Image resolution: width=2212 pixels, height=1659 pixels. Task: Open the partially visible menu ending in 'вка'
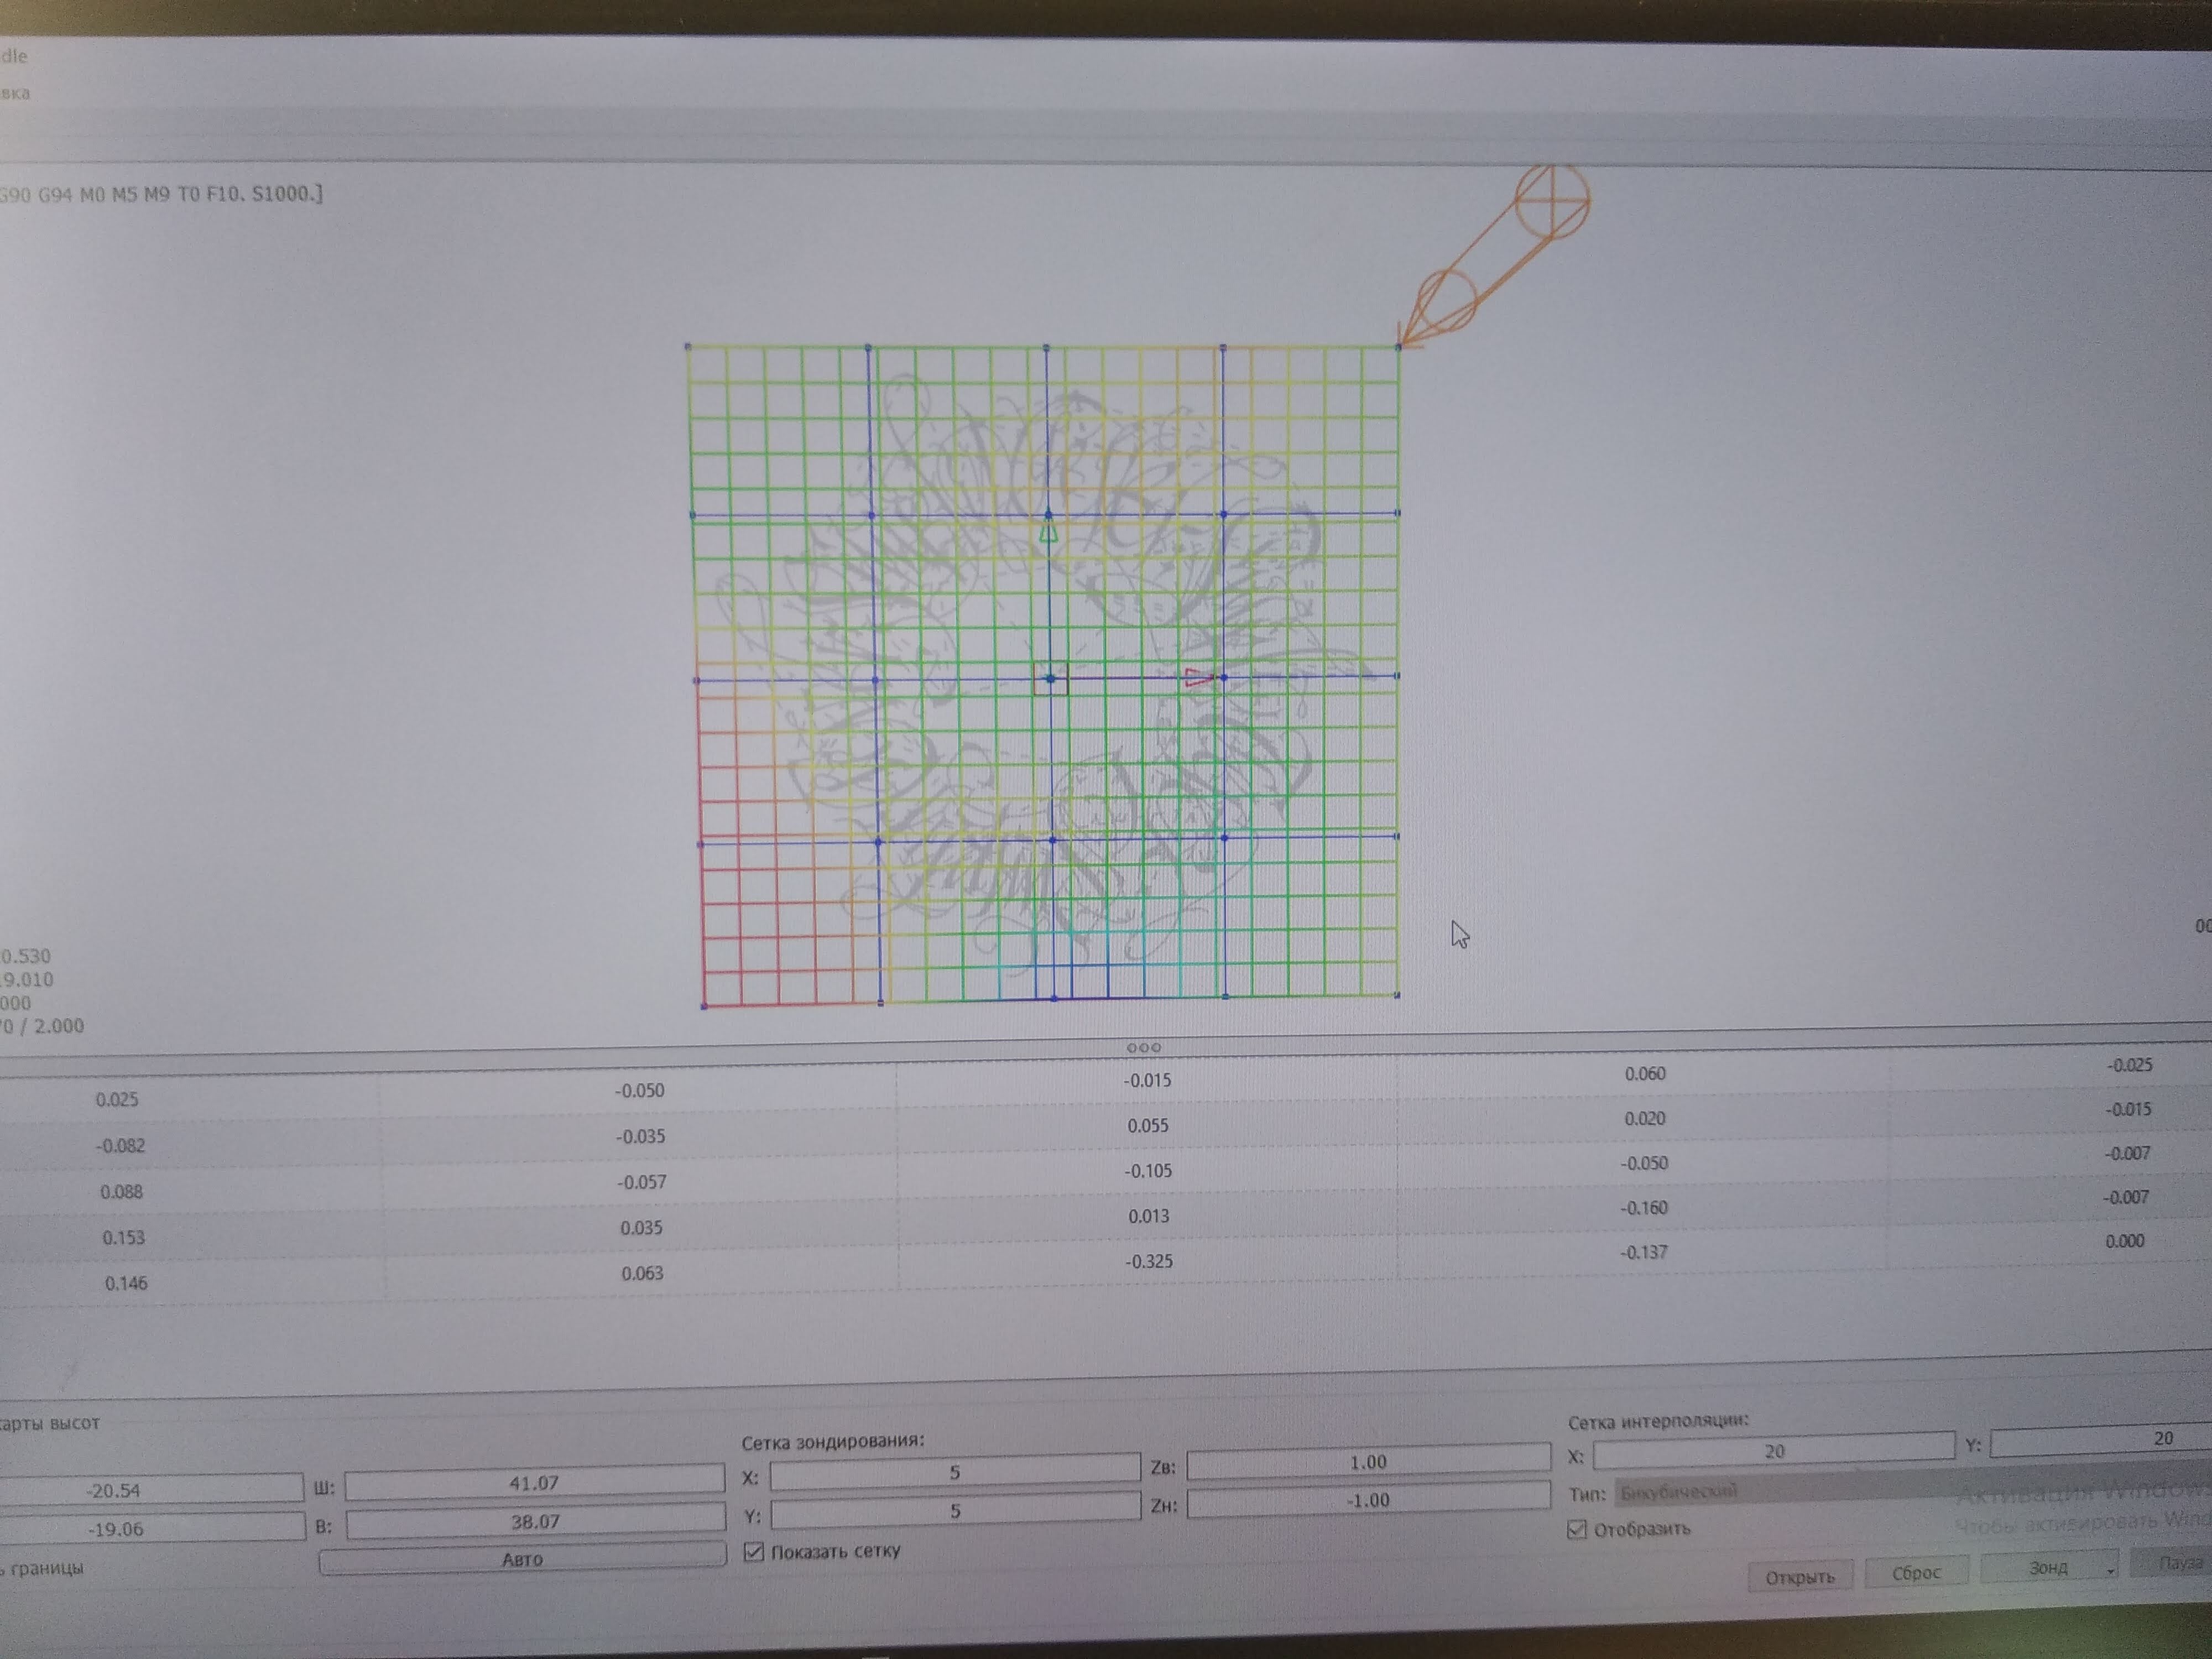pos(15,93)
